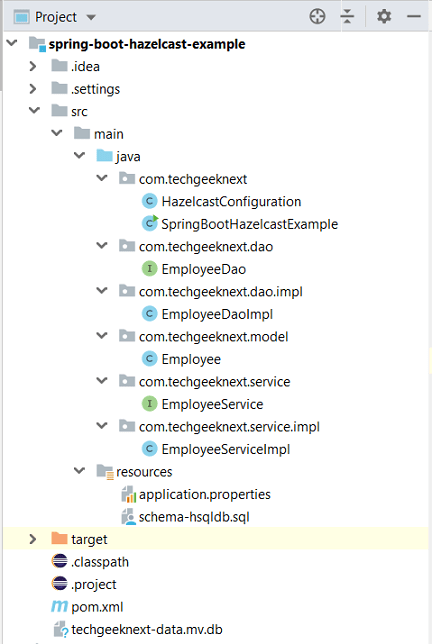Select EmployeeServiceImpl class
The height and width of the screenshot is (644, 432).
pos(225,449)
